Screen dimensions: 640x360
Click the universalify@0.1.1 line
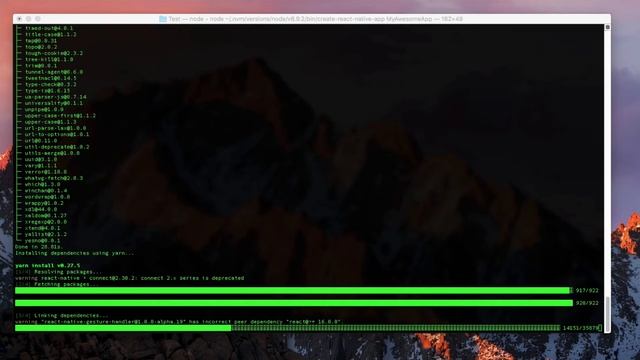(x=54, y=103)
